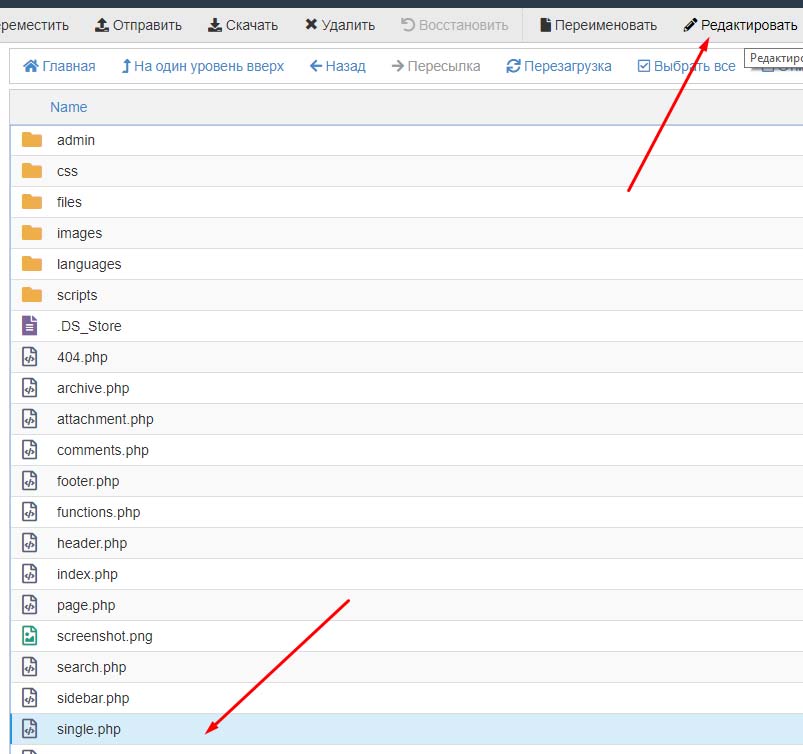
Task: Go На один уровень вверх
Action: [x=202, y=66]
